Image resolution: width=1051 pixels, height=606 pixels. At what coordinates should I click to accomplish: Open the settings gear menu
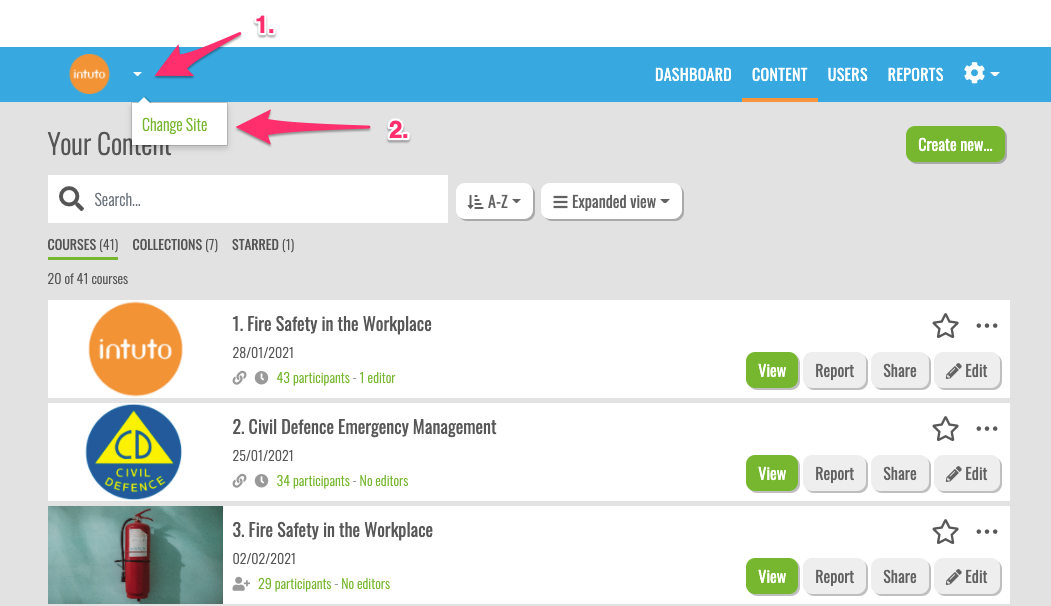pyautogui.click(x=981, y=74)
